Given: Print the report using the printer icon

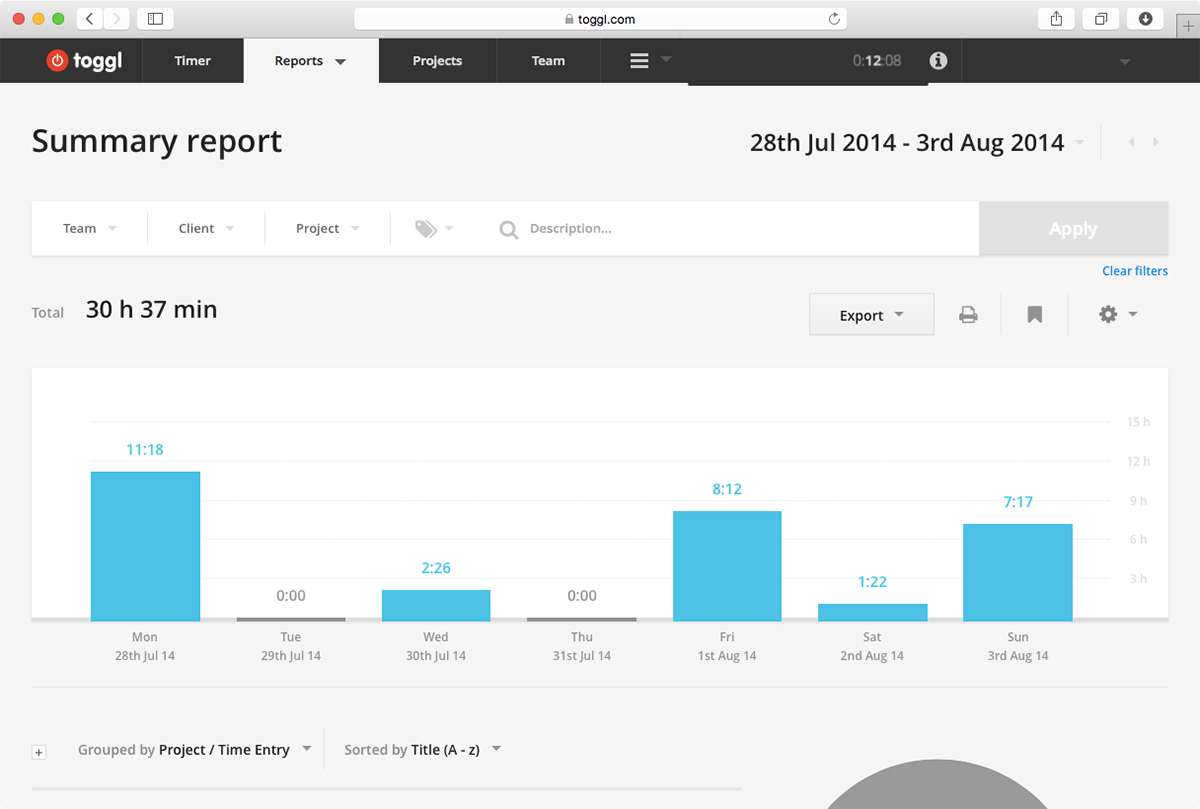Looking at the screenshot, I should click(x=968, y=315).
